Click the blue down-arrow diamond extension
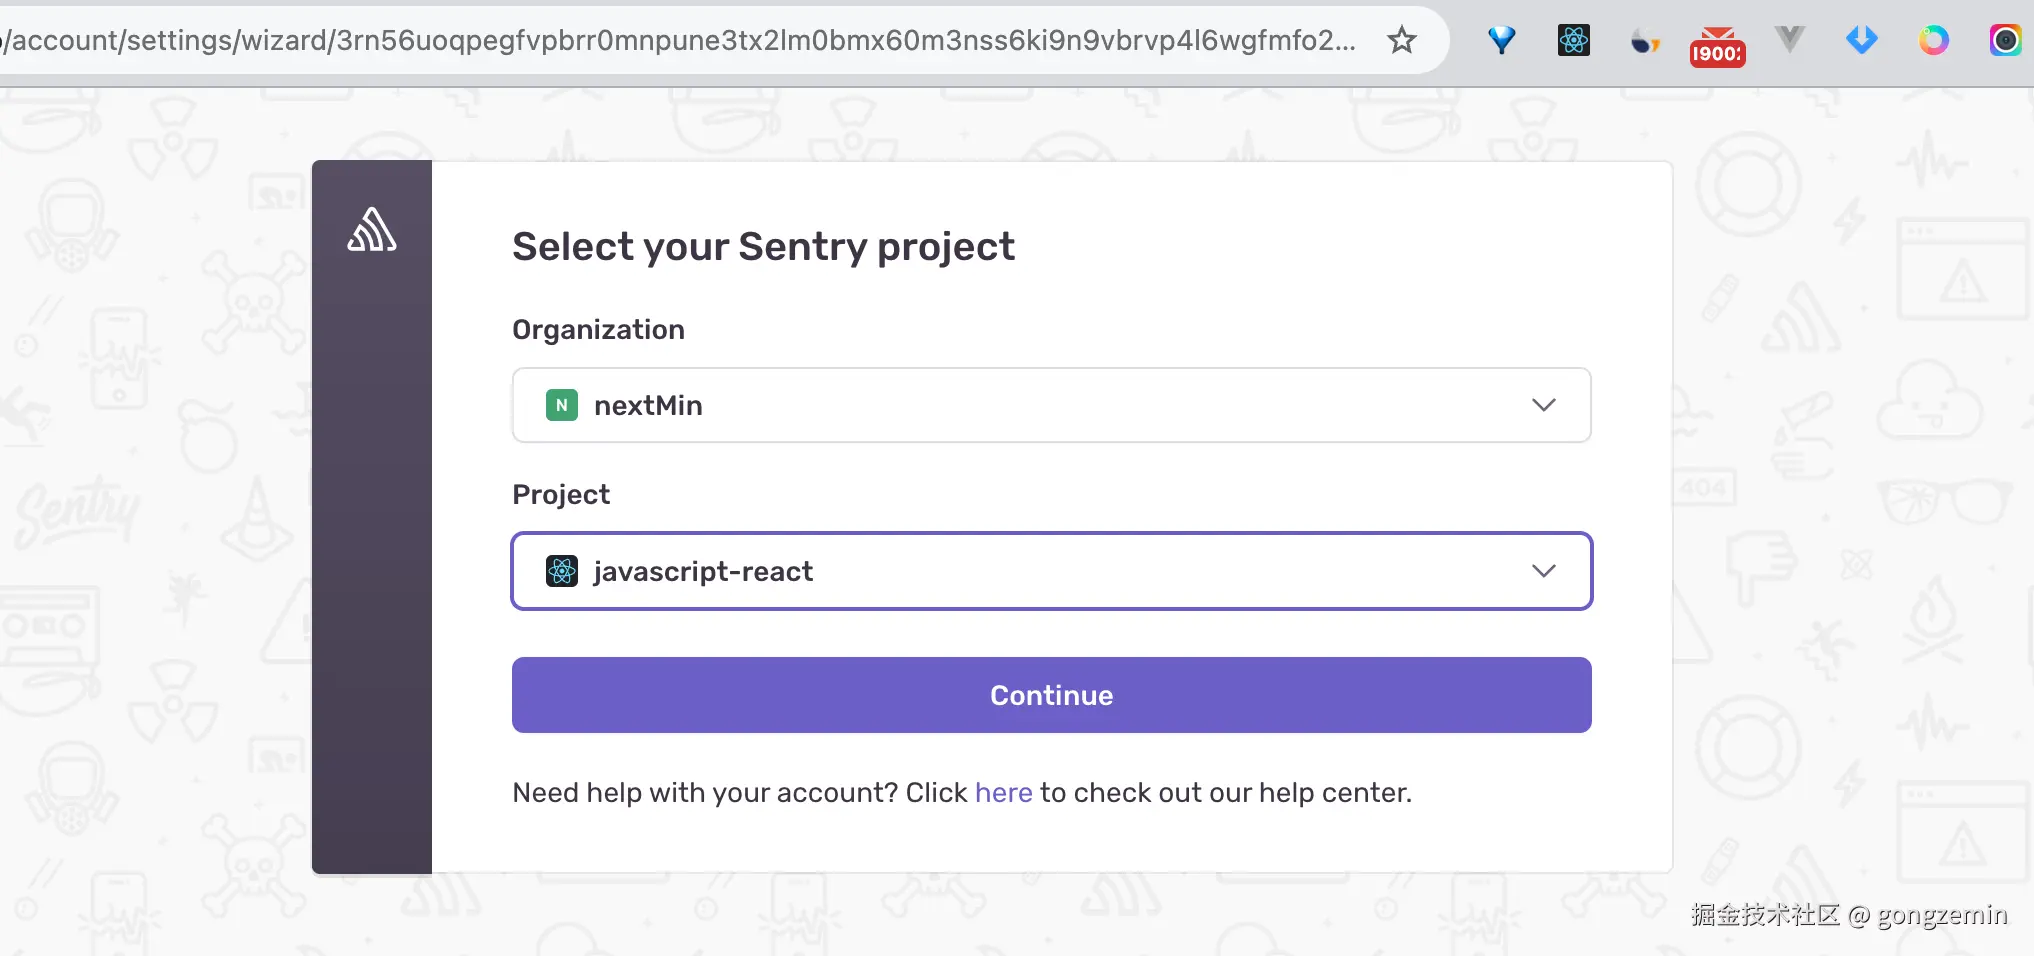This screenshot has height=956, width=2034. coord(1861,40)
